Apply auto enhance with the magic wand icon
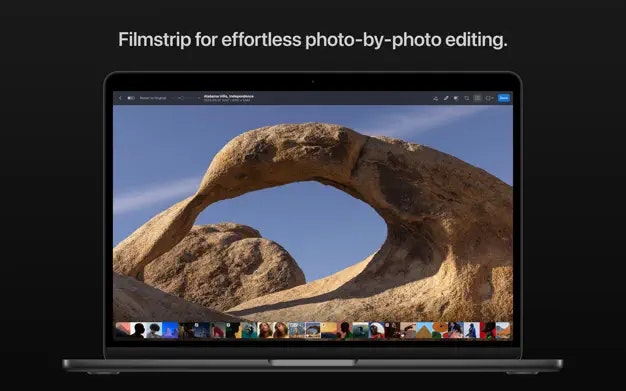Viewport: 626px width, 391px height. point(436,98)
